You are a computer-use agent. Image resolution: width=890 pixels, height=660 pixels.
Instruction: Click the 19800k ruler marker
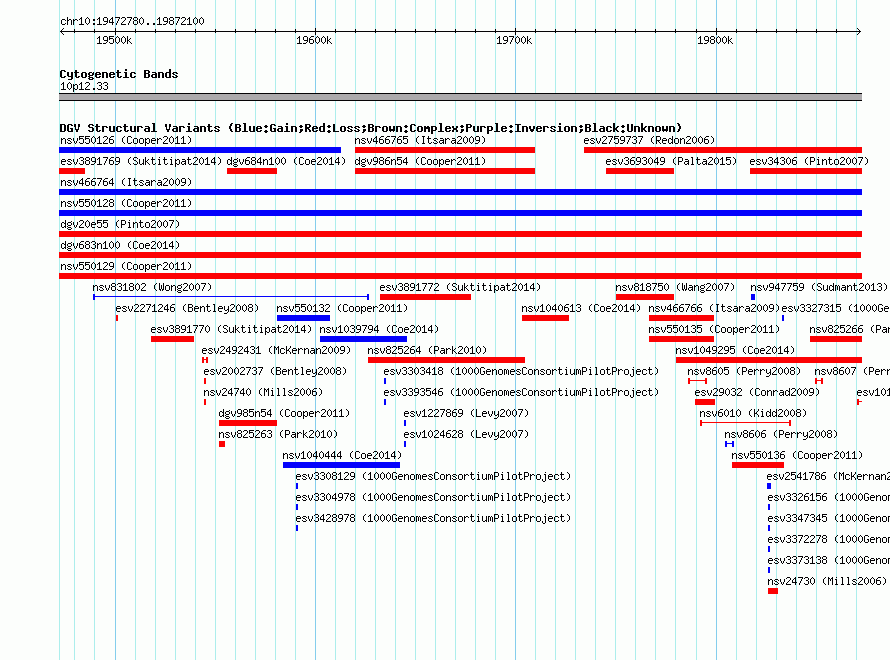click(715, 40)
